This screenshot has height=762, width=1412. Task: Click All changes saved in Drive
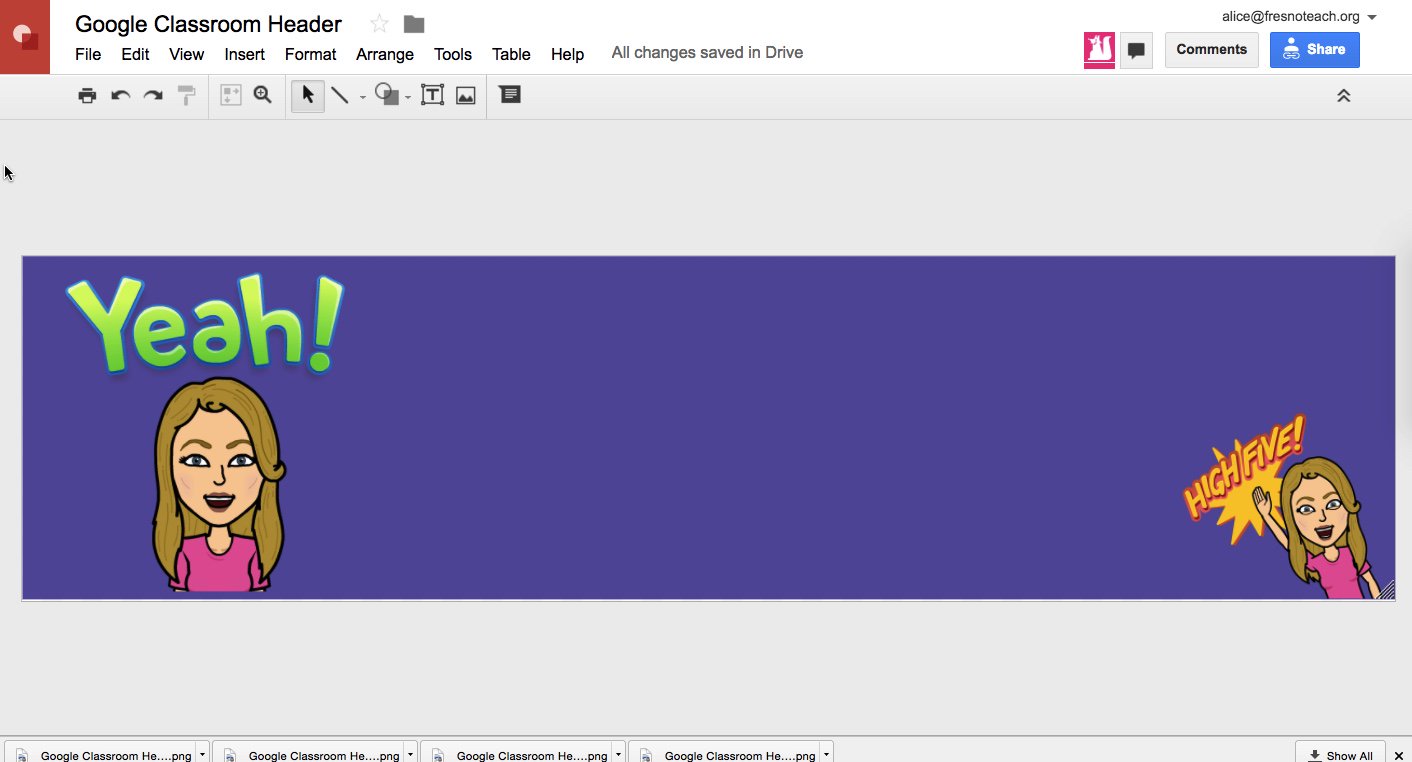click(x=707, y=52)
